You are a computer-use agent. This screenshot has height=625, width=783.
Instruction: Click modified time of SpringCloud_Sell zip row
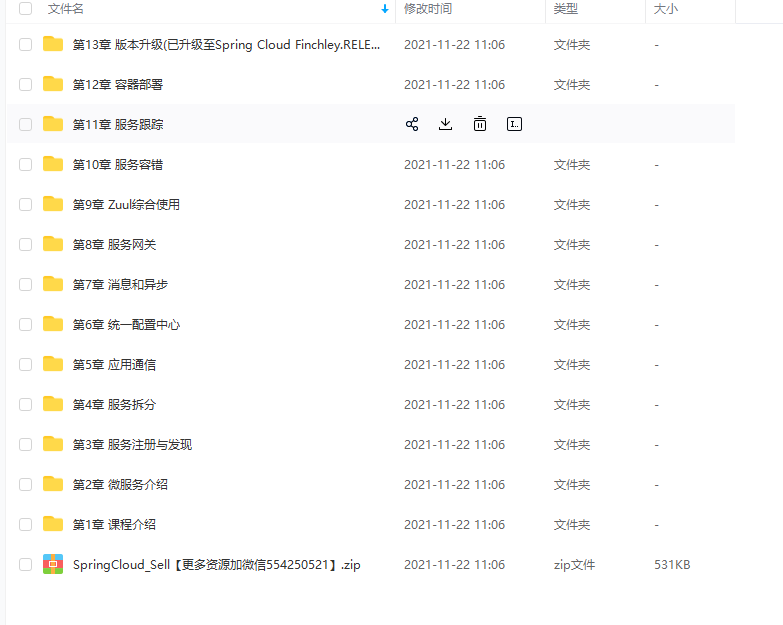click(454, 565)
